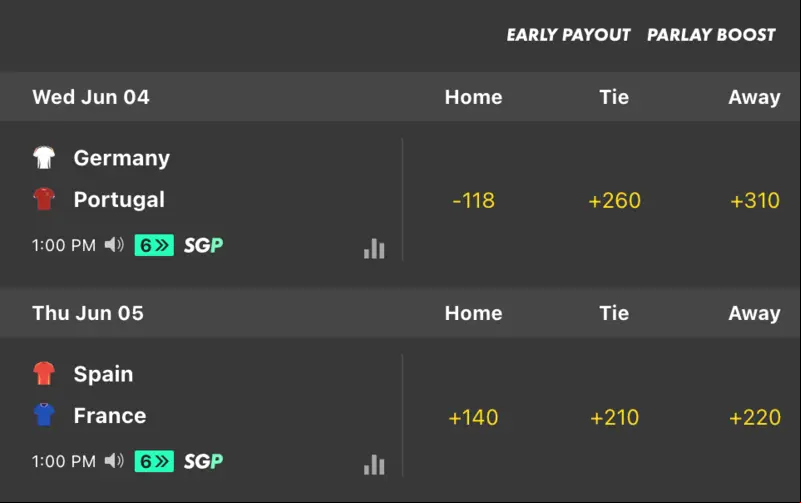Select the +260 tie odds

[x=615, y=200]
